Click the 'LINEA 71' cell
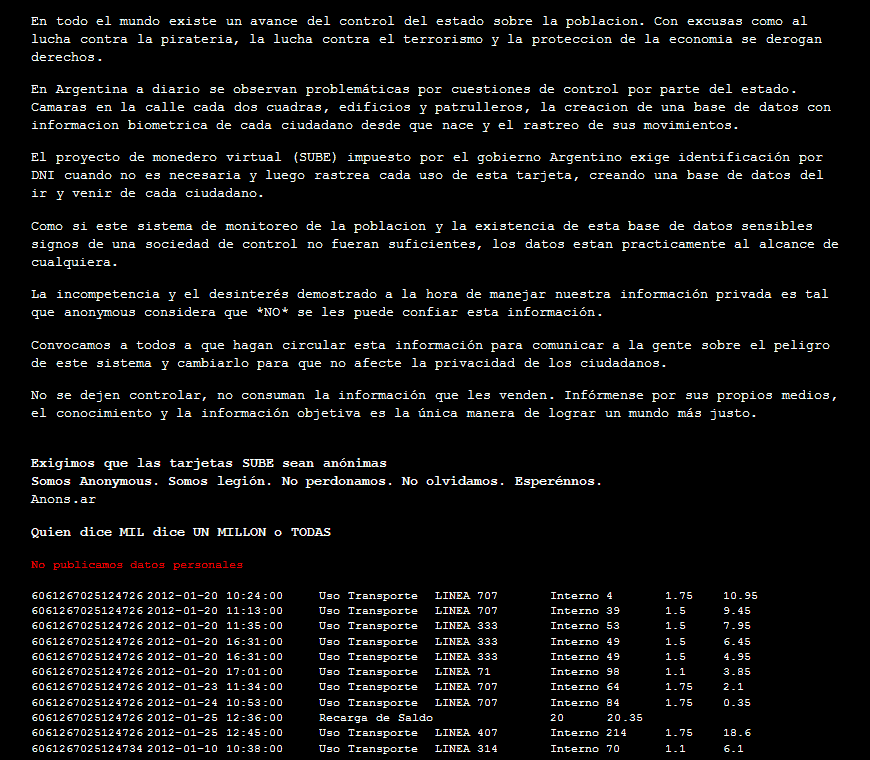The image size is (870, 760). tap(463, 672)
